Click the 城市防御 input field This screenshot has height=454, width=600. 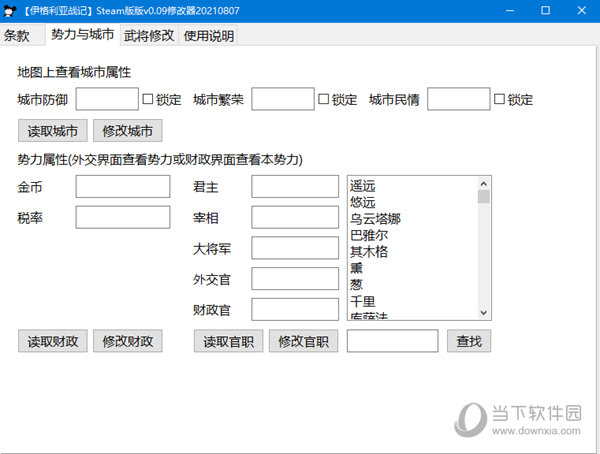[x=107, y=99]
